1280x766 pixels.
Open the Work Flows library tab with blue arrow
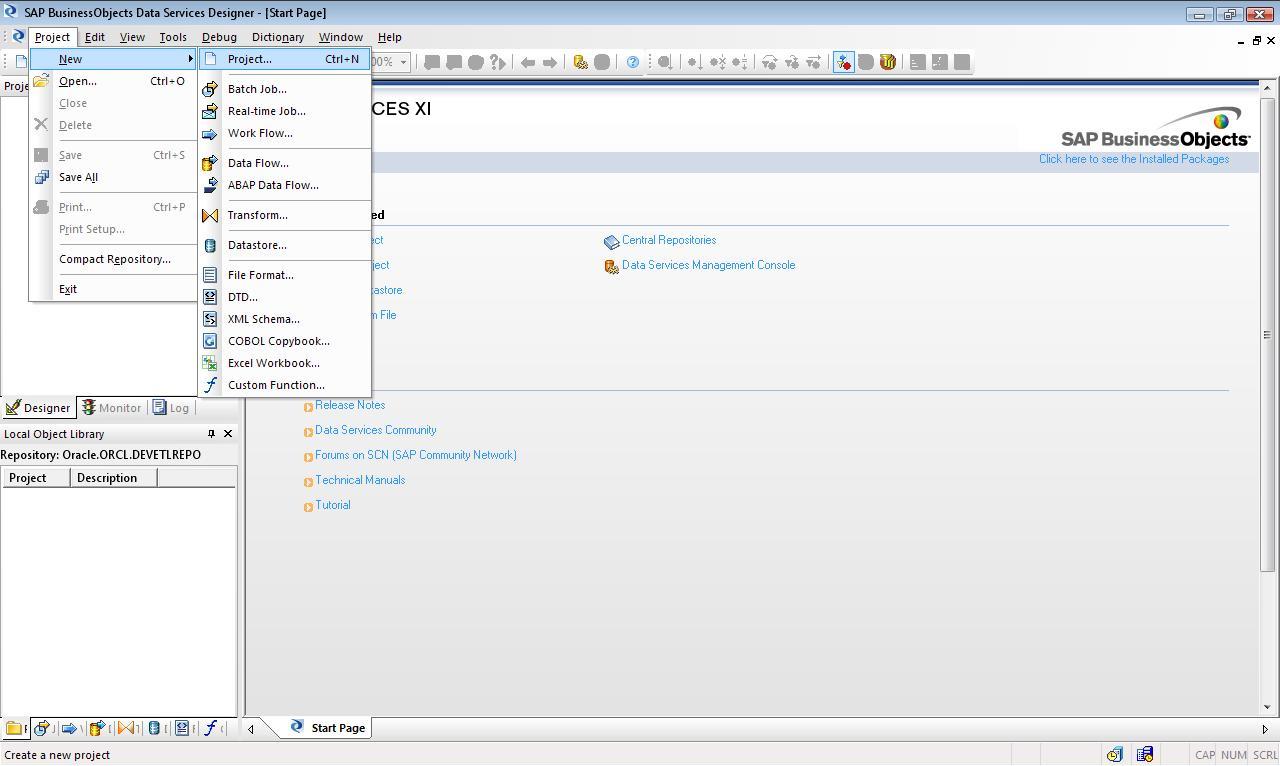coord(70,728)
